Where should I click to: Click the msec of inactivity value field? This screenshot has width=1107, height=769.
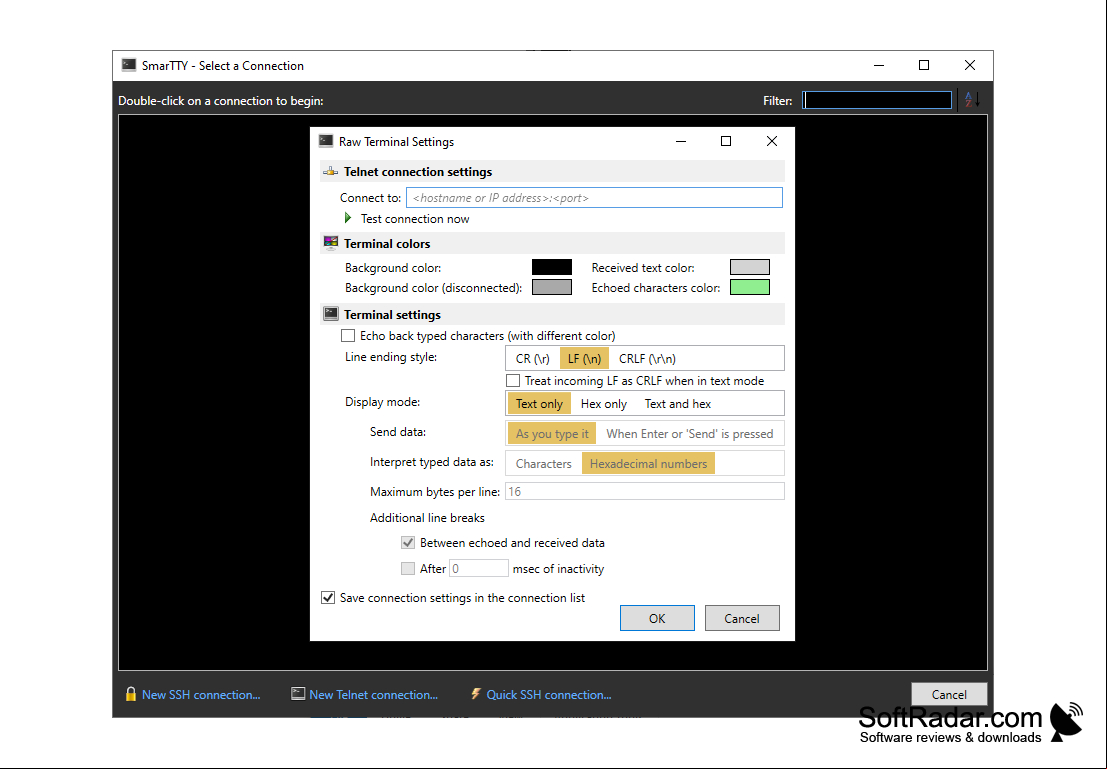[478, 568]
